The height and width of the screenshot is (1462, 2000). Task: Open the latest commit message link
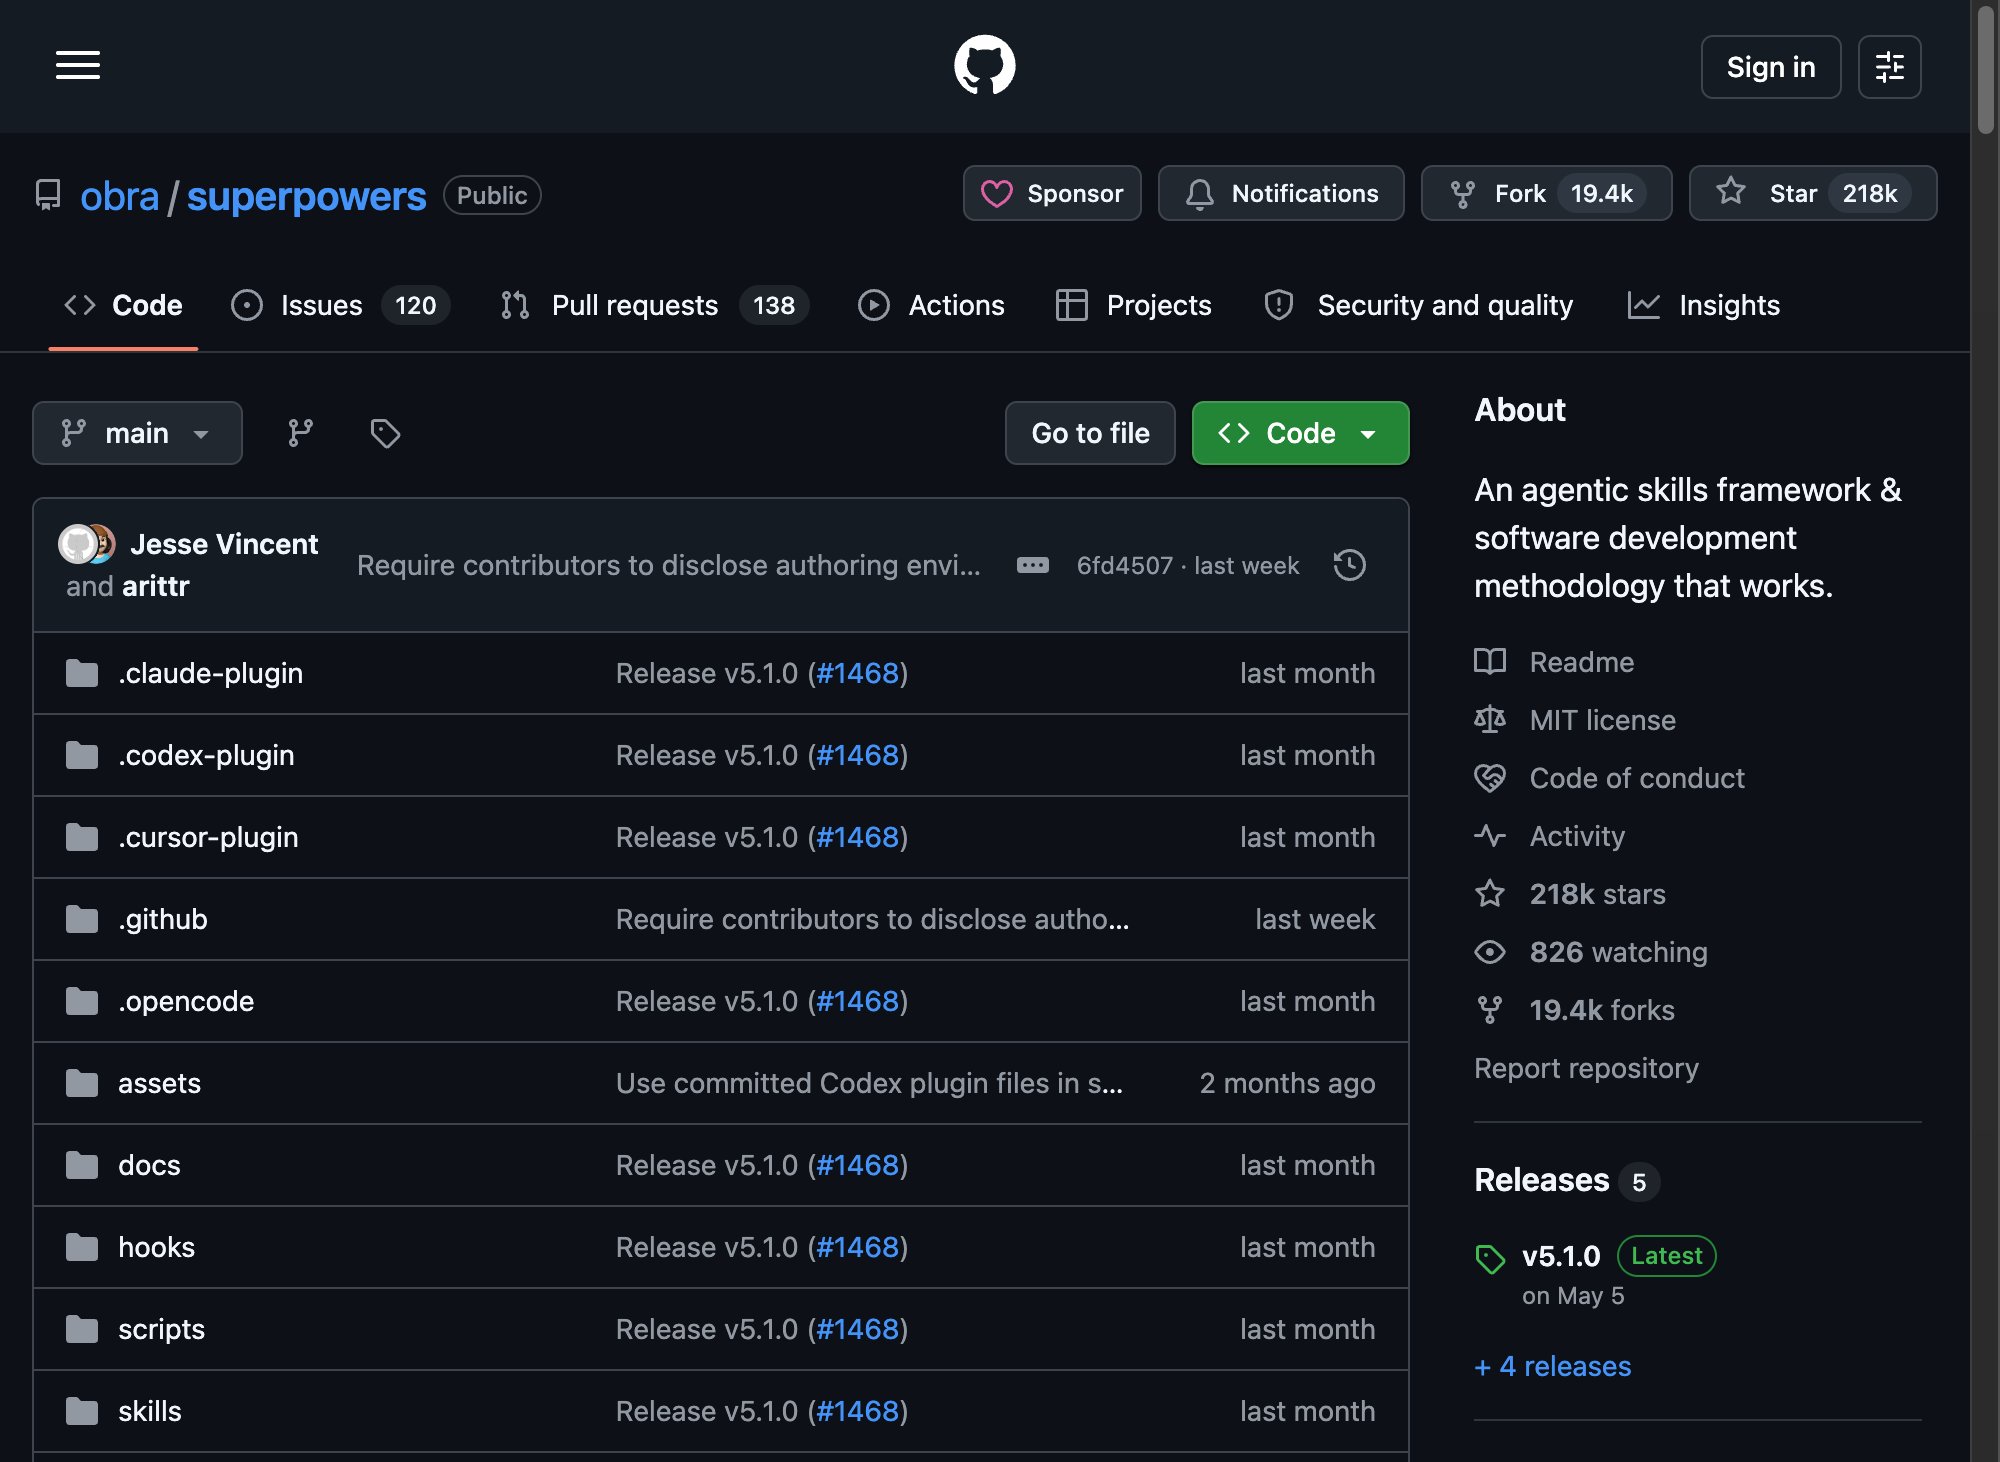[x=669, y=565]
